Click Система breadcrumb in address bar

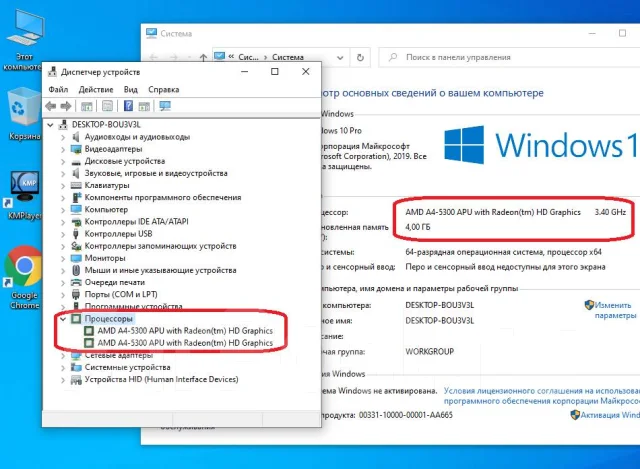tap(288, 57)
